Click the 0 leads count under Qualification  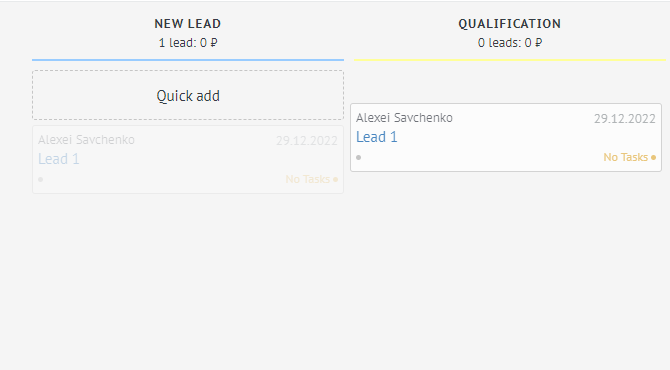tap(499, 43)
